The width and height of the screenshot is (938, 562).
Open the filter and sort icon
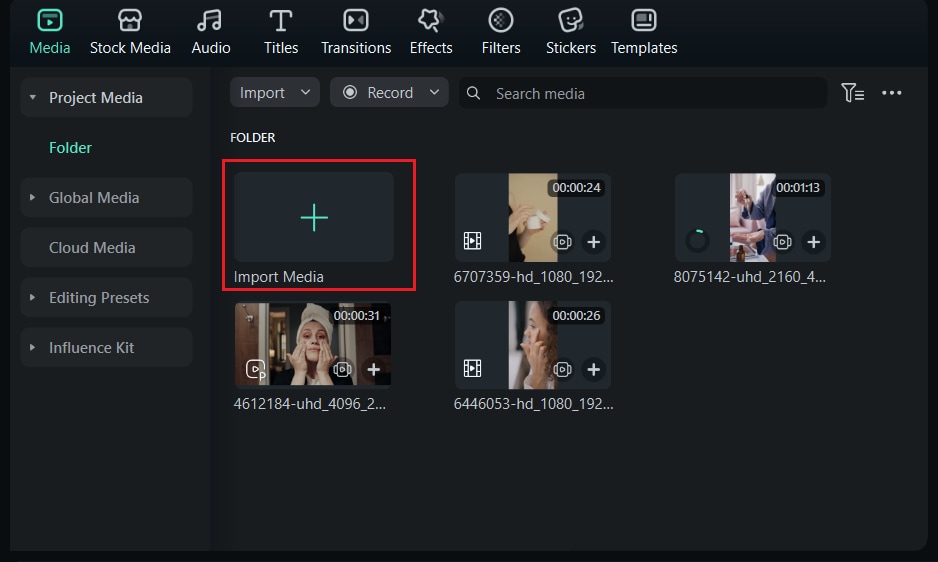pyautogui.click(x=852, y=93)
